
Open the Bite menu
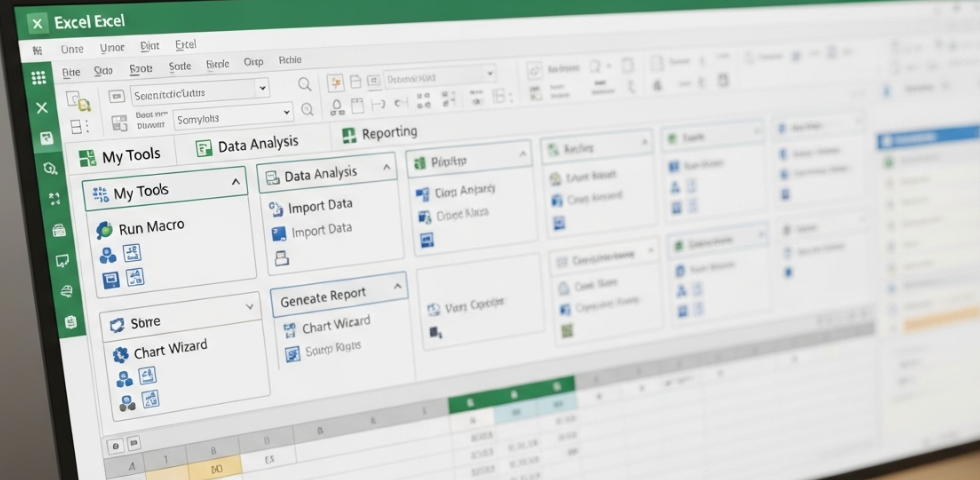[x=71, y=72]
